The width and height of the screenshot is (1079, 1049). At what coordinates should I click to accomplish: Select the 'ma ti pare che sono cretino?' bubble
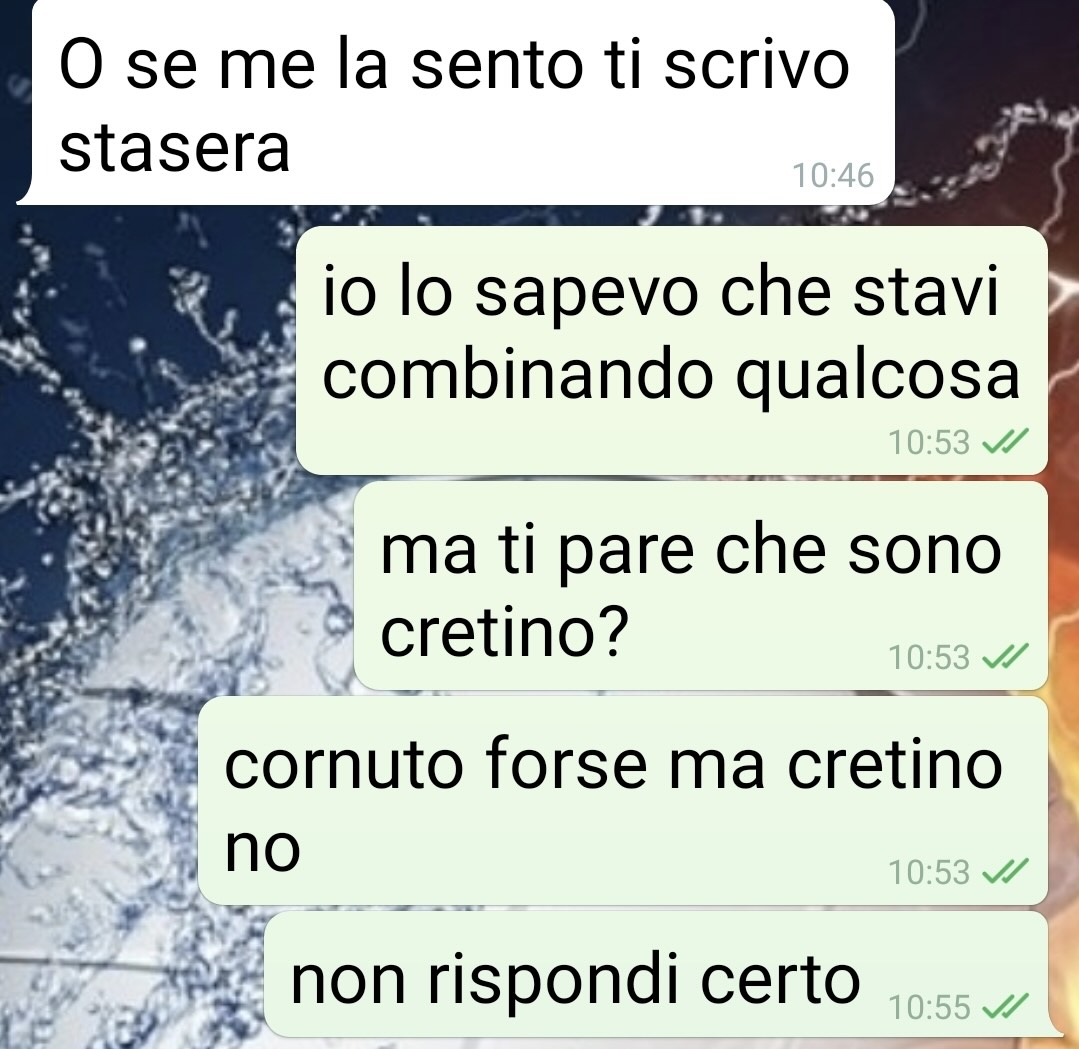pyautogui.click(x=701, y=586)
